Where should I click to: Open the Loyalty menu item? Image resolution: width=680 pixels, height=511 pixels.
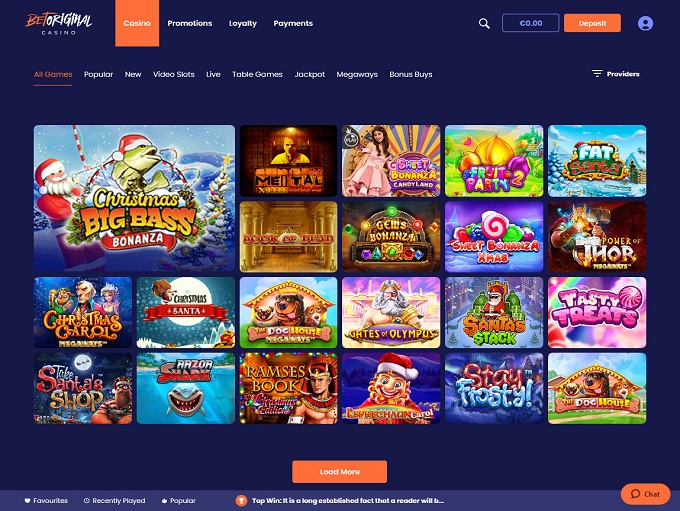coord(243,23)
